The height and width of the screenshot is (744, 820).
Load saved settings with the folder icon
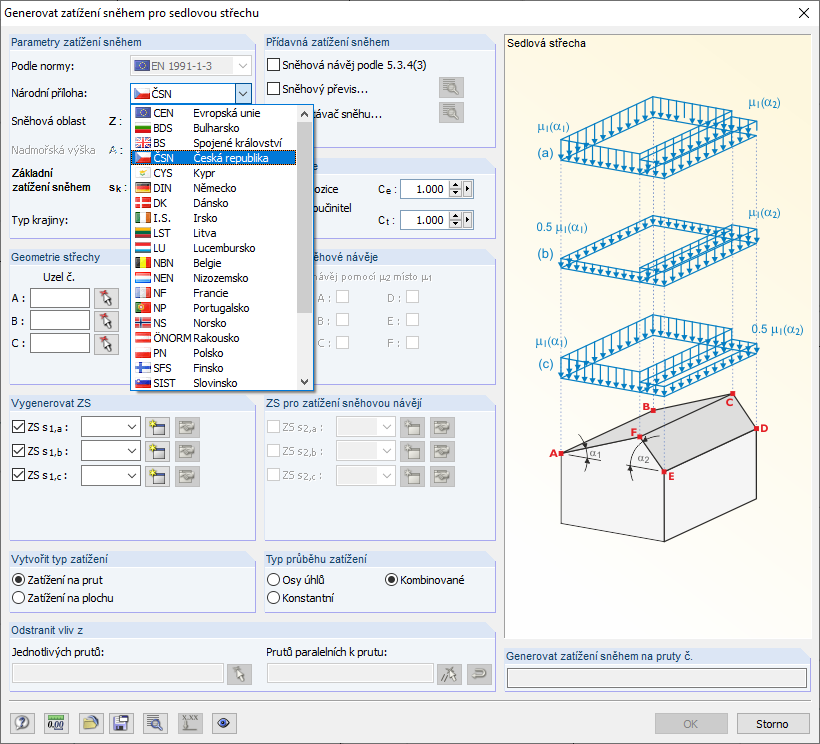pyautogui.click(x=91, y=723)
